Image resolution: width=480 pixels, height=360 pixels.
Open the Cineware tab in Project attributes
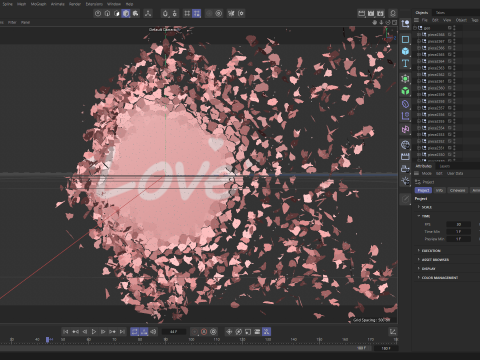point(457,190)
